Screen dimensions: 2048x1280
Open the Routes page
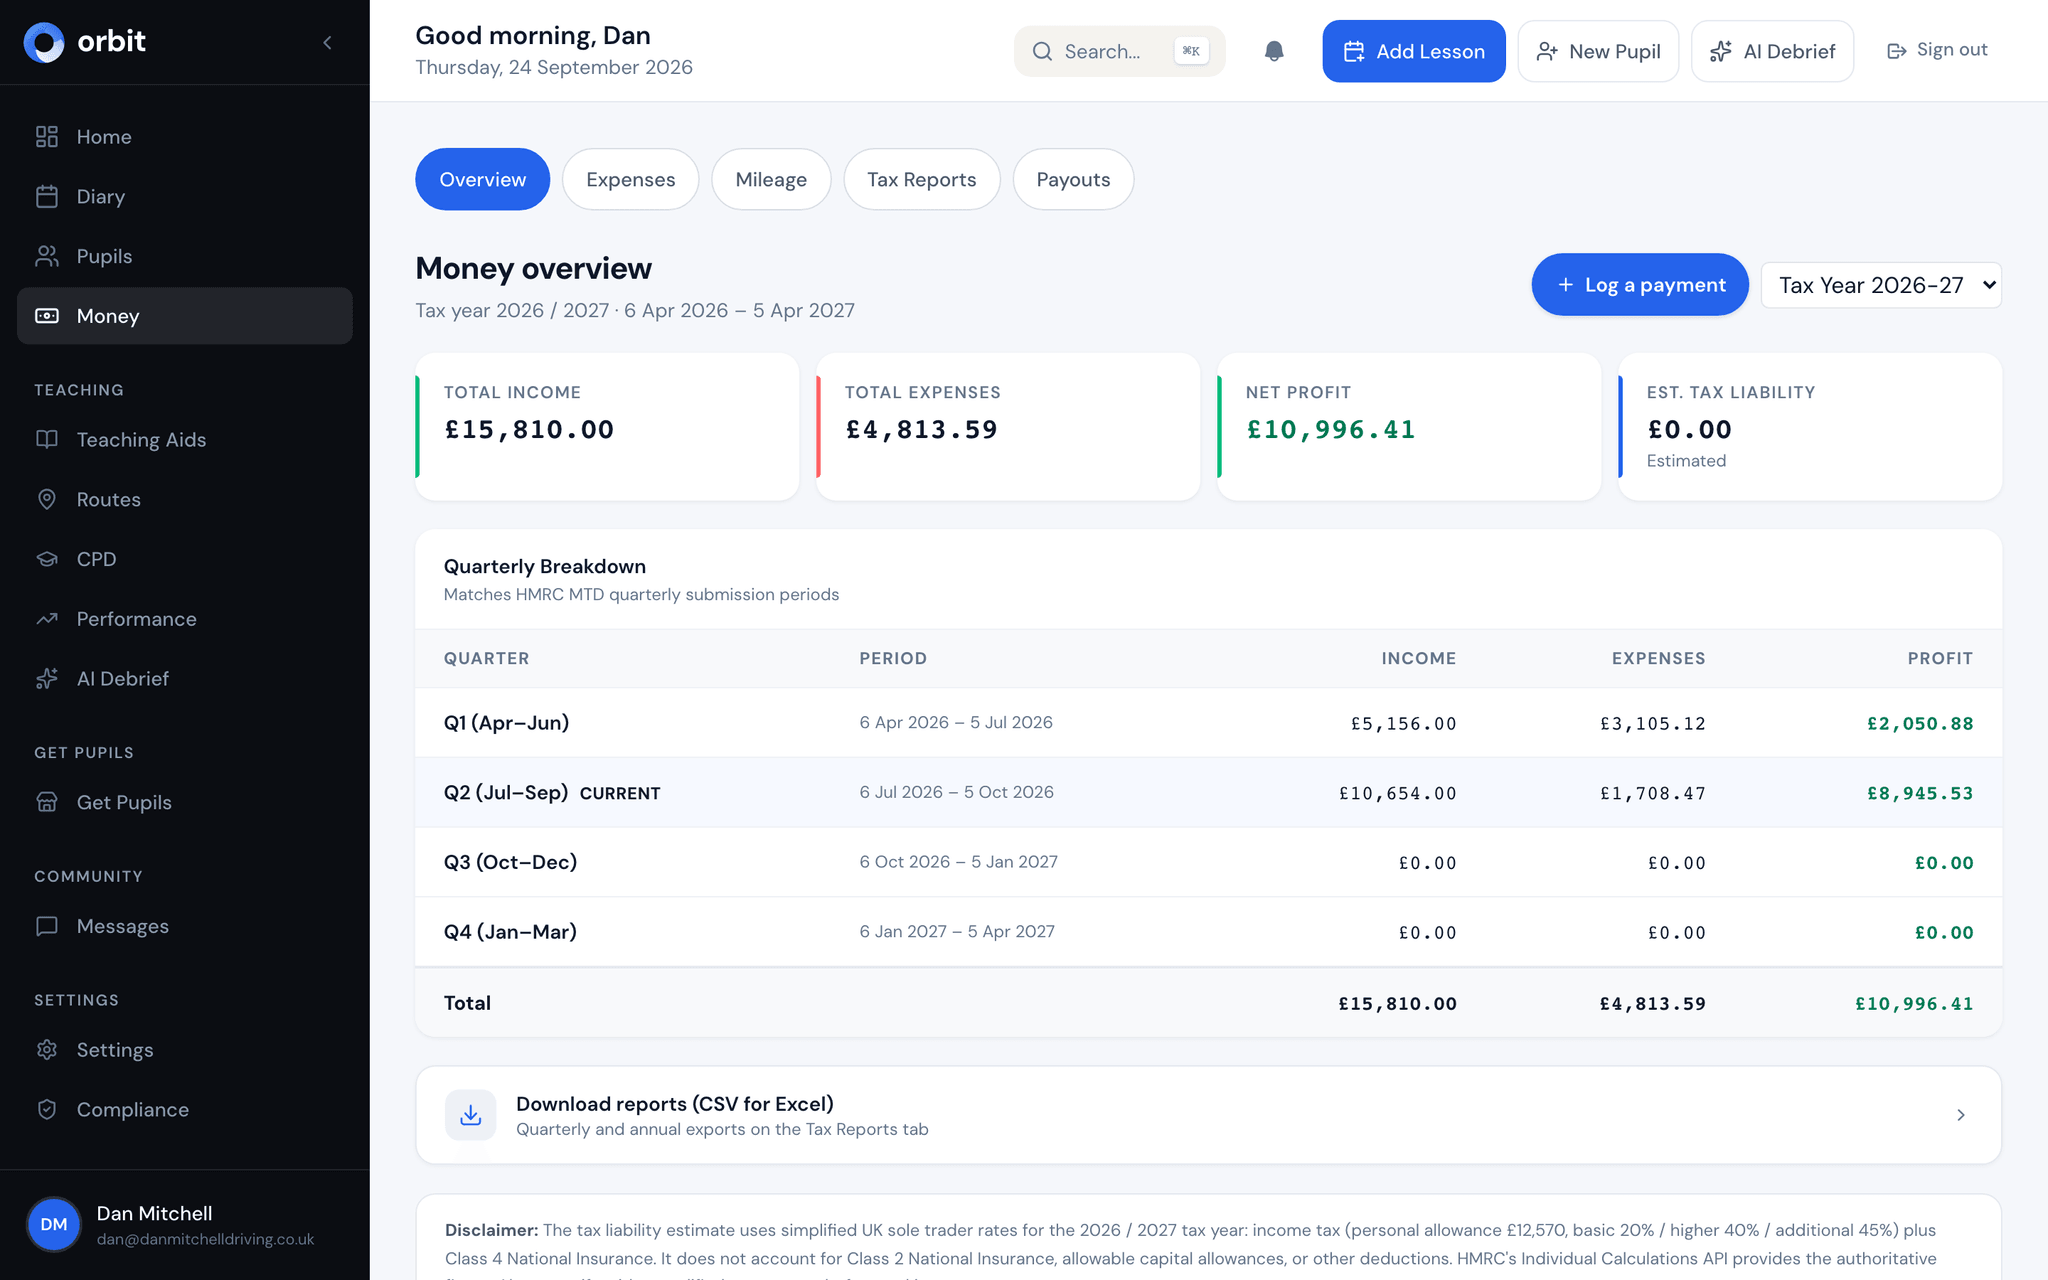coord(185,499)
